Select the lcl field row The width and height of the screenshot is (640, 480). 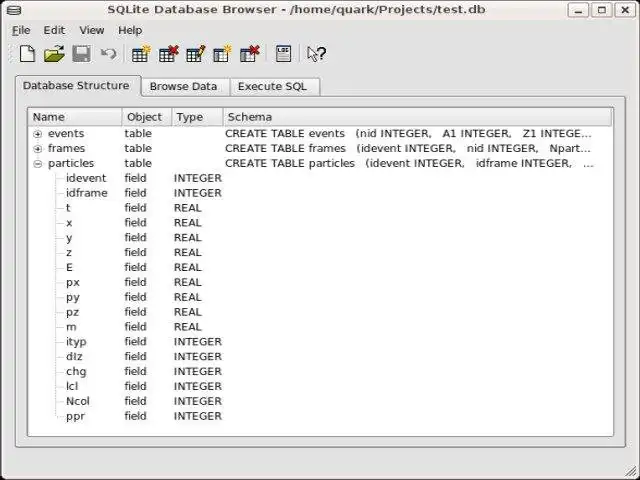pos(320,387)
